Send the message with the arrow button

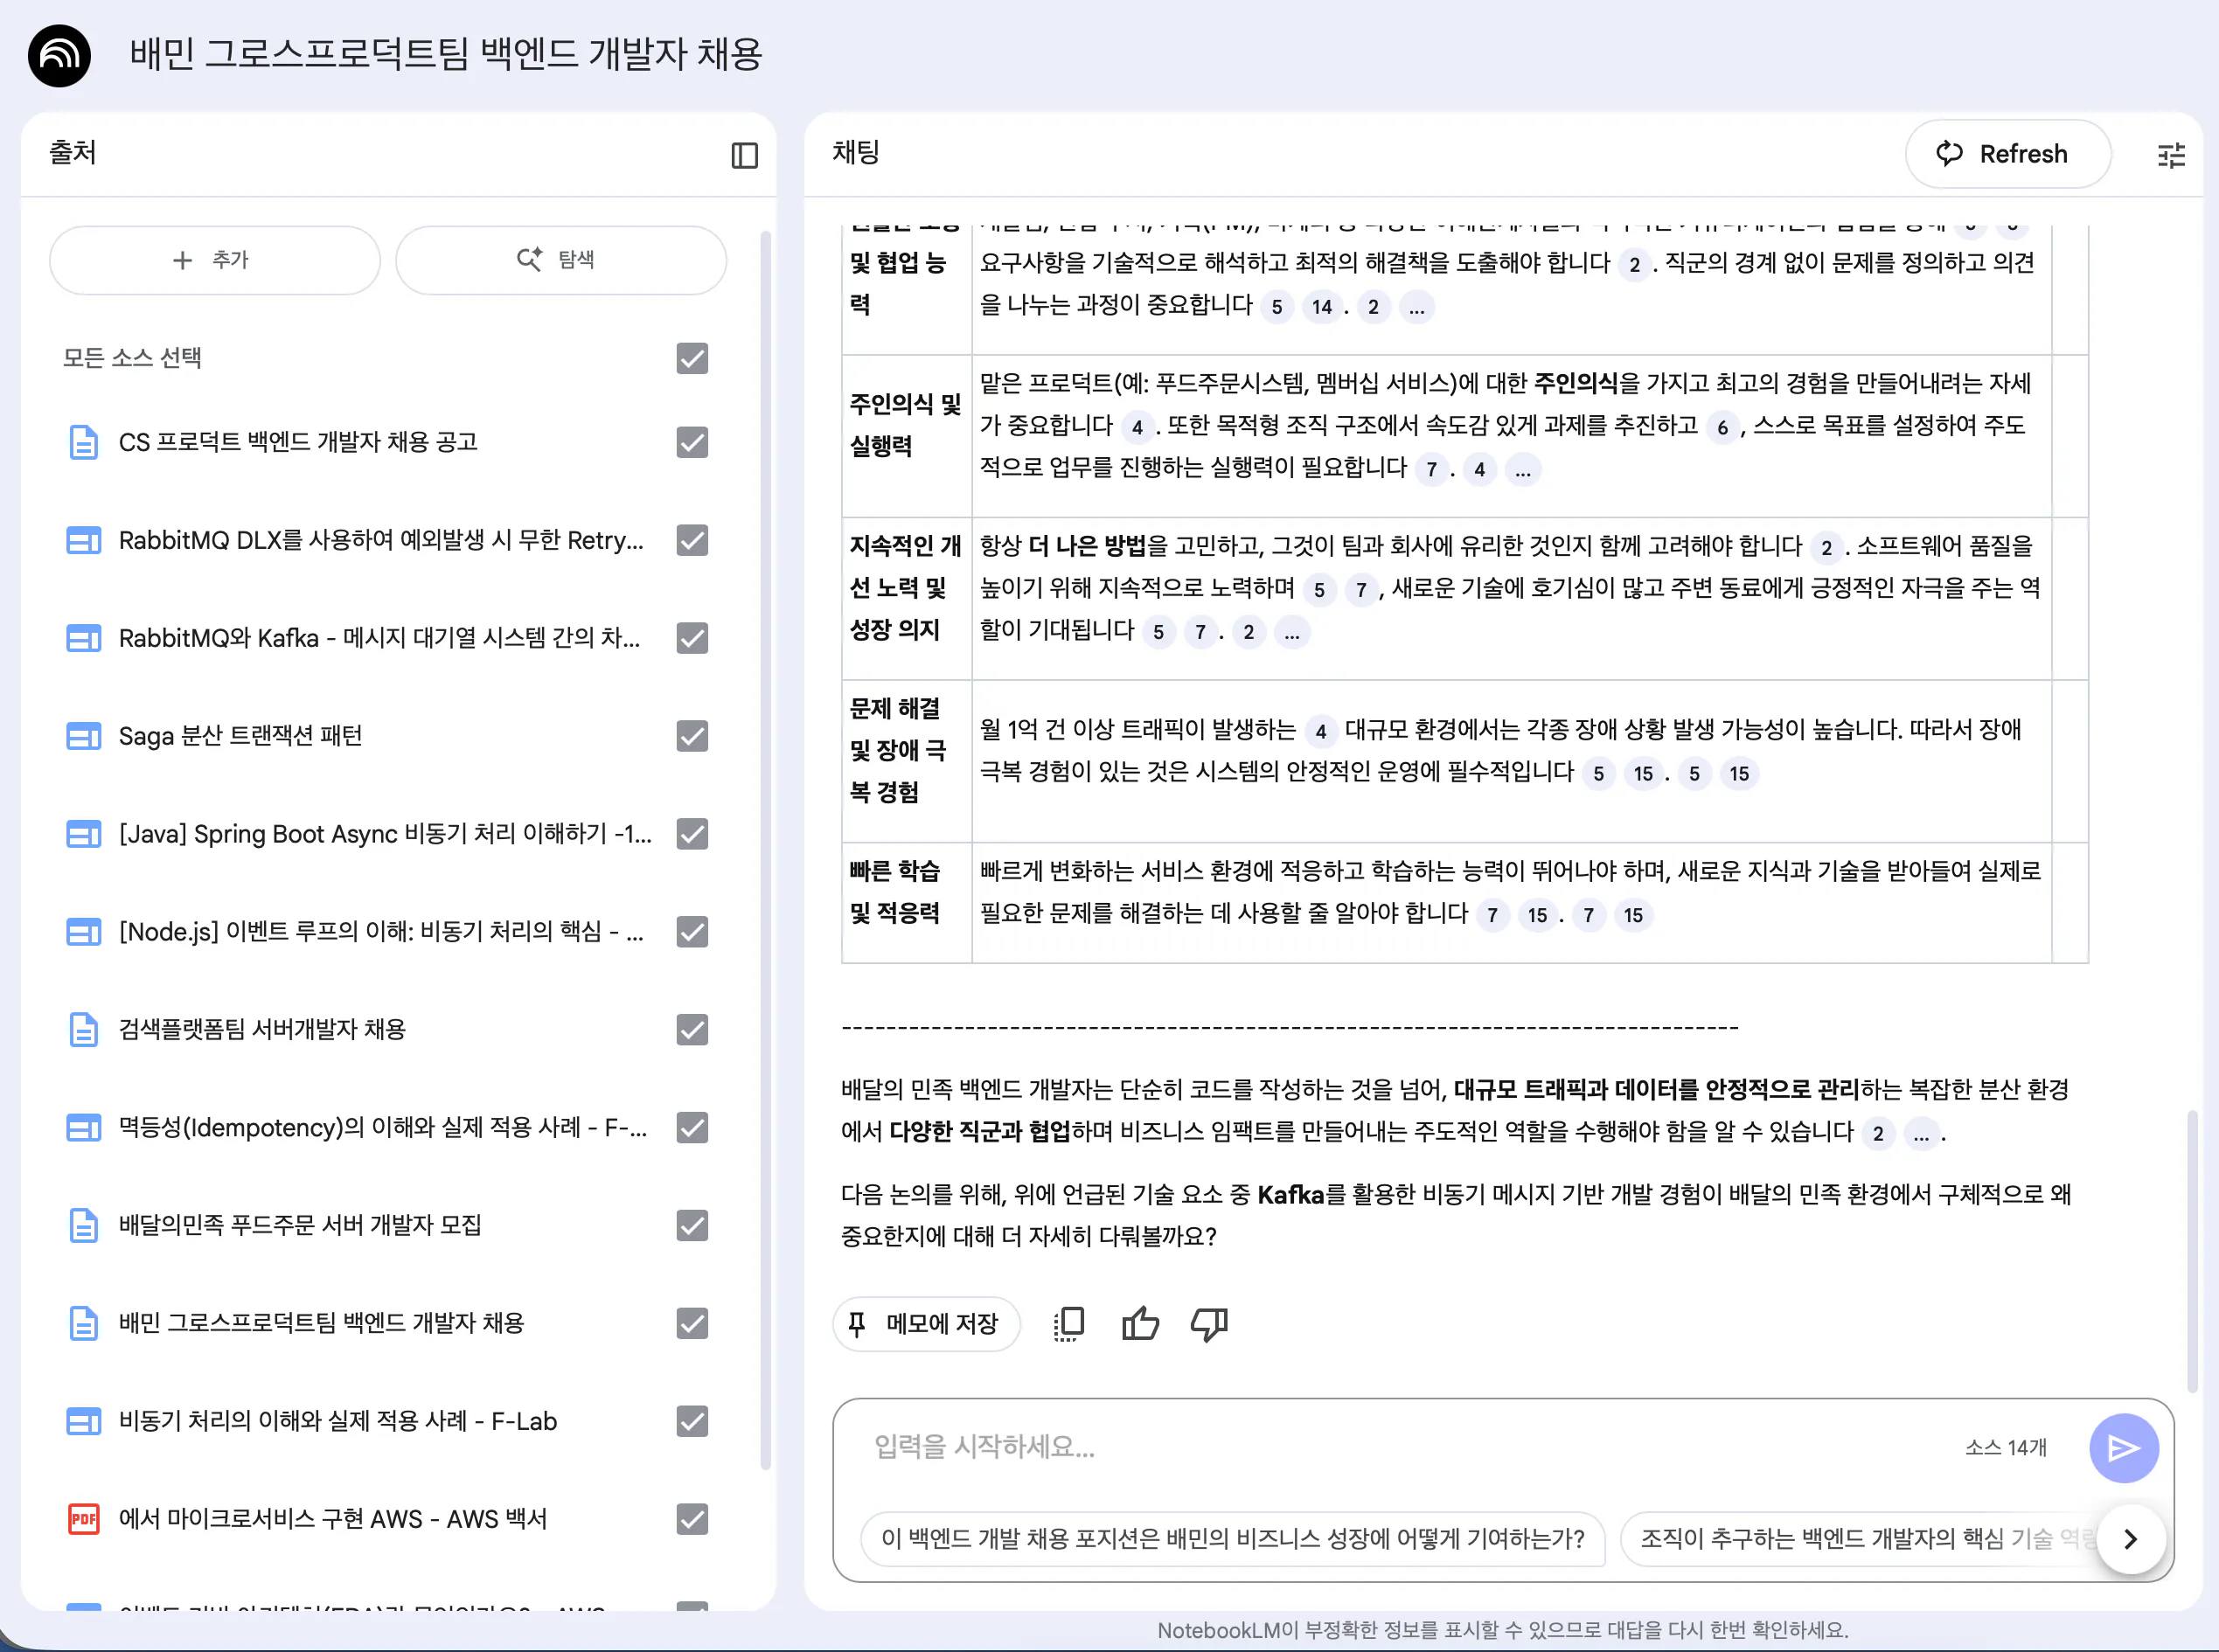(2123, 1448)
